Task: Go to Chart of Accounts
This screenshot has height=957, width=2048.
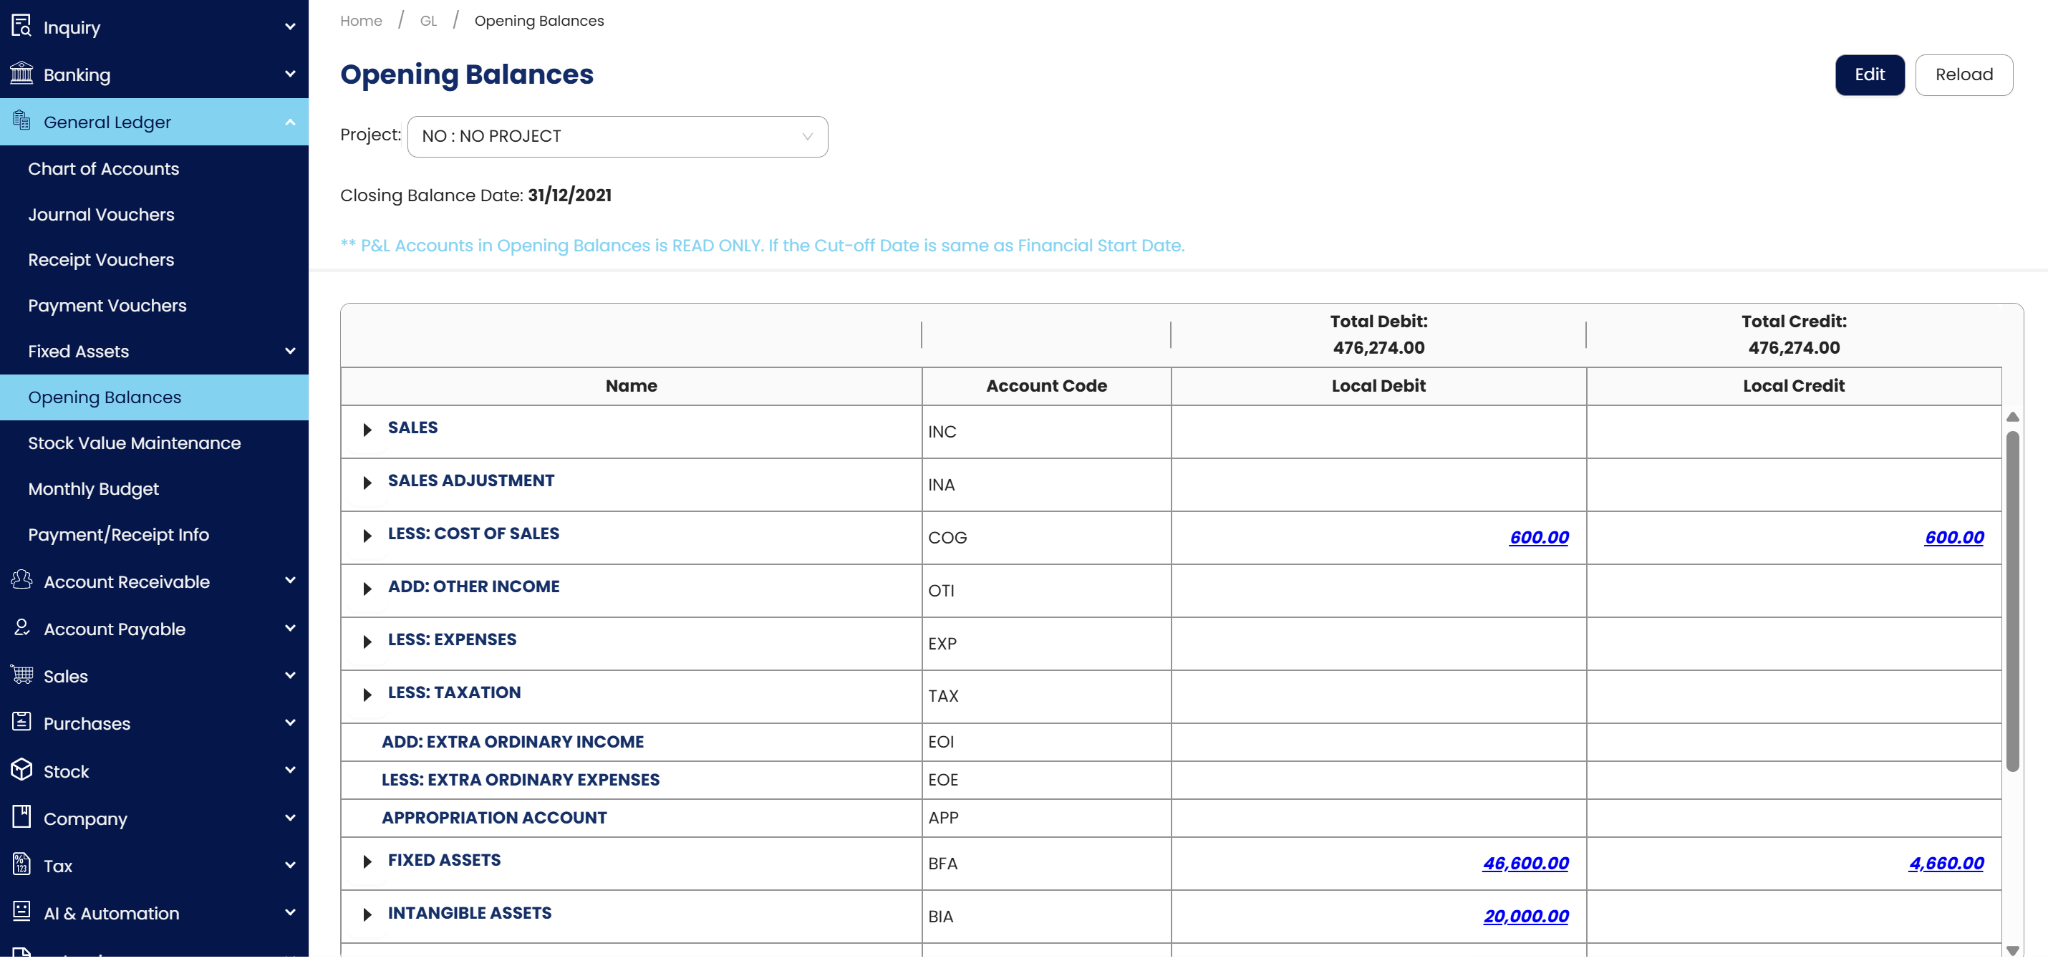Action: pos(103,169)
